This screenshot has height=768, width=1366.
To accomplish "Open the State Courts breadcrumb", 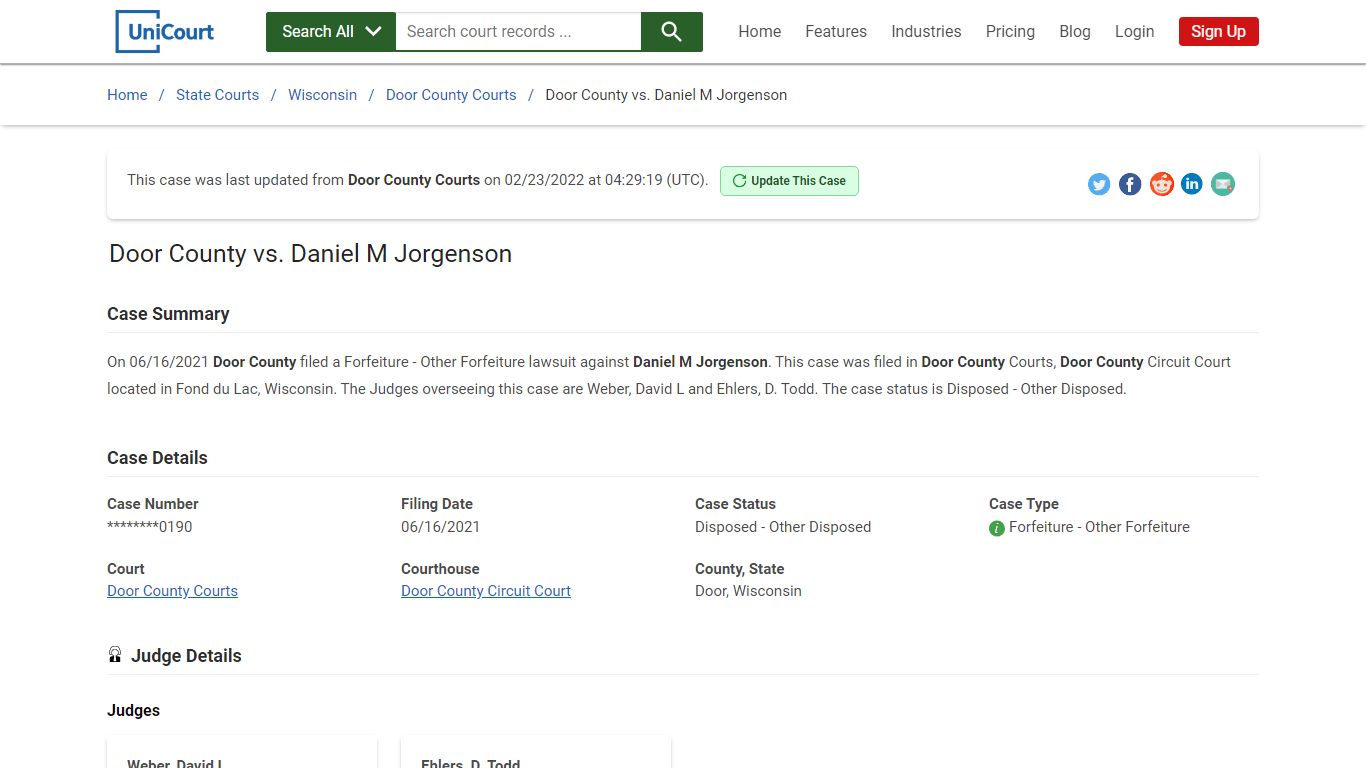I will coord(217,95).
